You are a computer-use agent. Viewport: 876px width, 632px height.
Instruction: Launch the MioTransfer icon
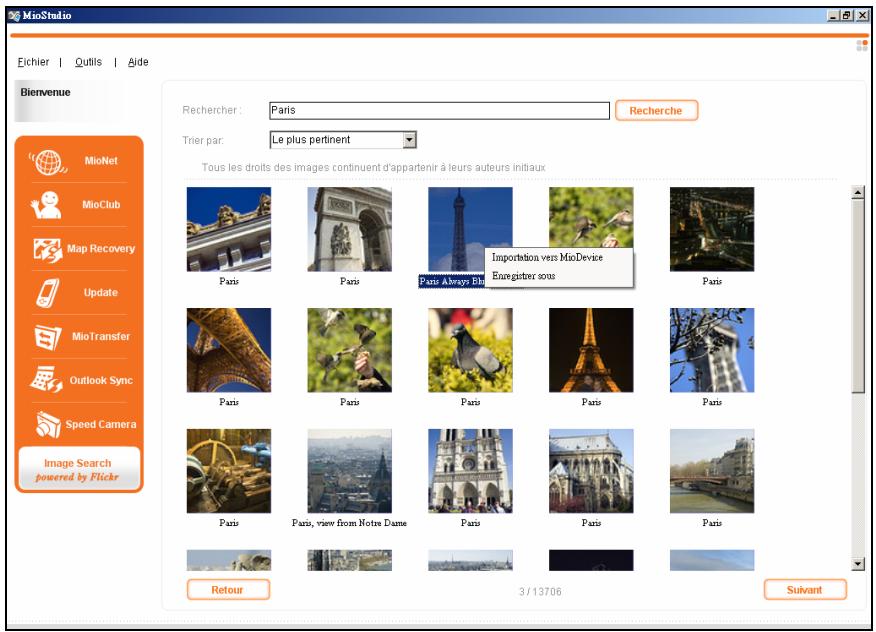[47, 337]
